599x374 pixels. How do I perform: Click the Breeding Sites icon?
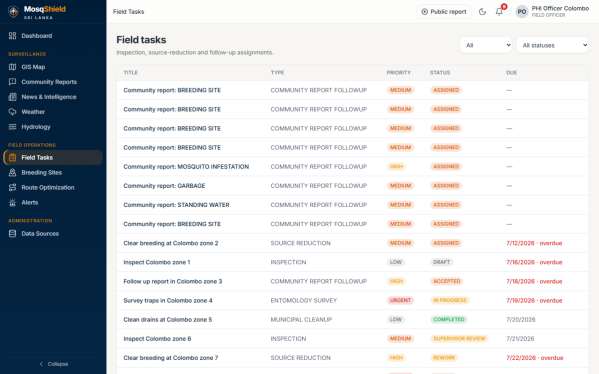coord(13,172)
